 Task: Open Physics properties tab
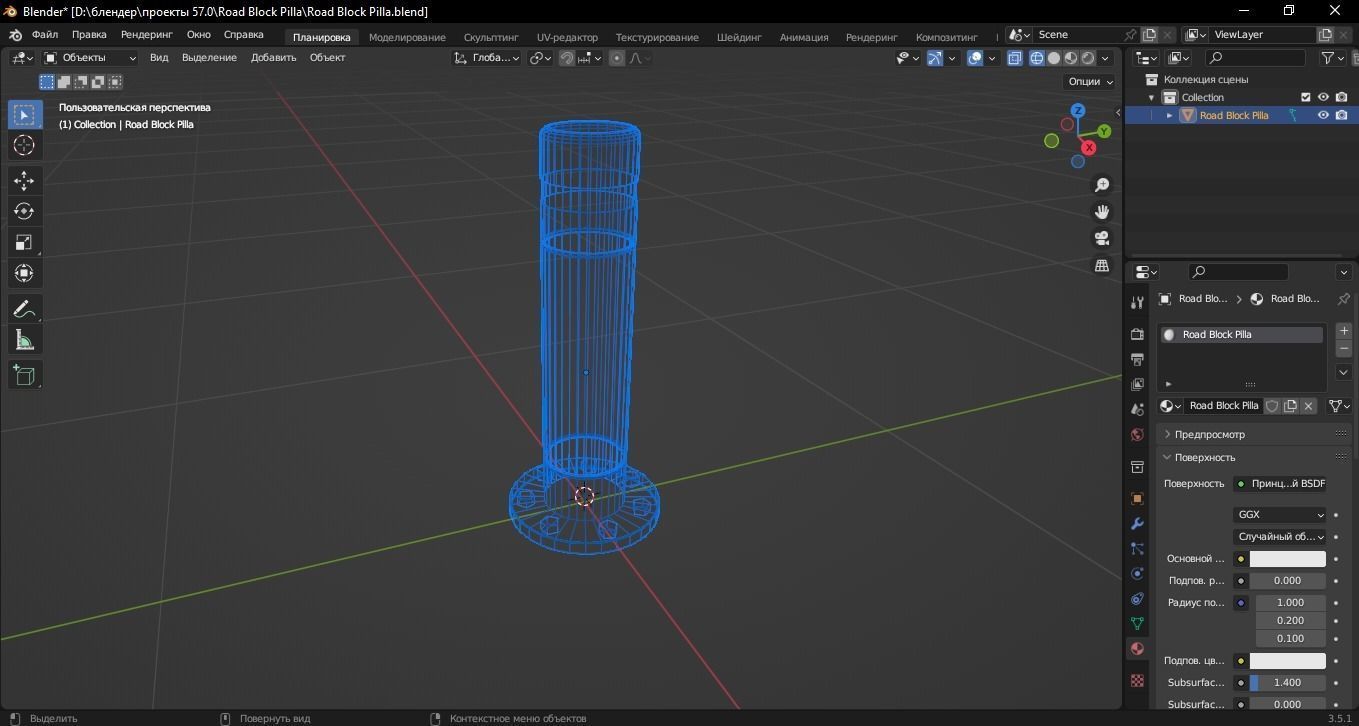click(x=1137, y=573)
